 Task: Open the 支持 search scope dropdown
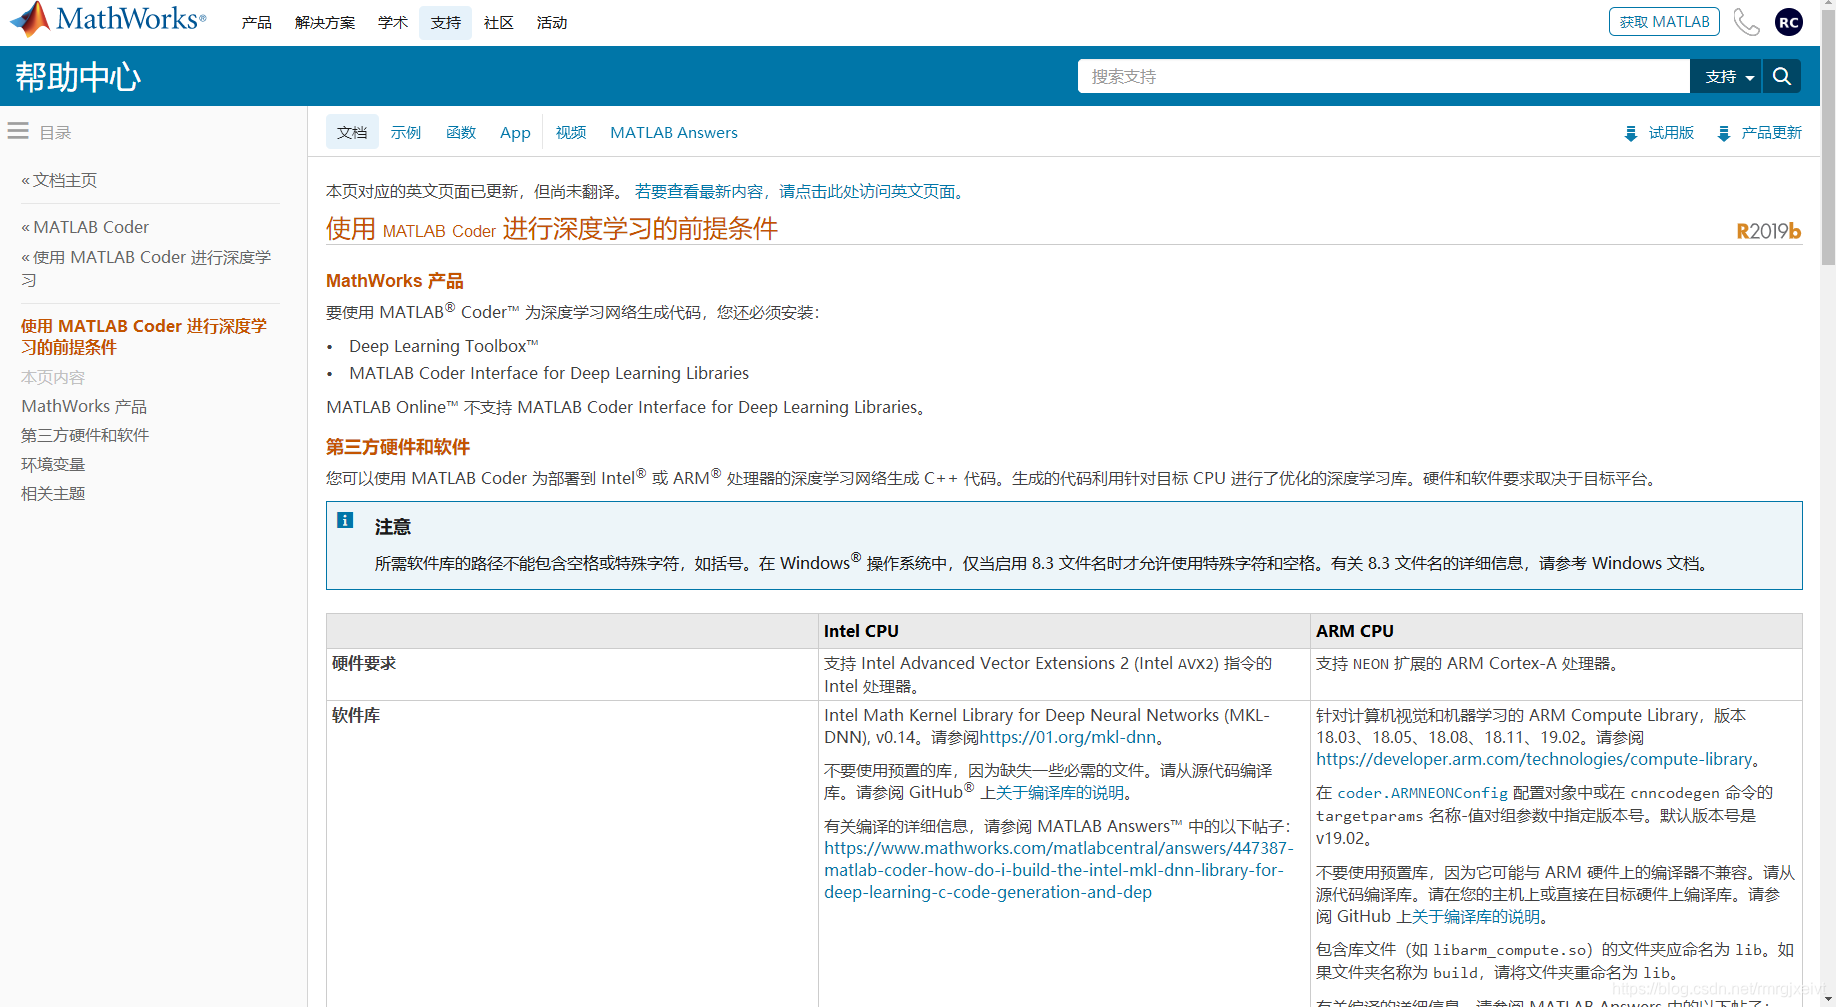tap(1726, 76)
